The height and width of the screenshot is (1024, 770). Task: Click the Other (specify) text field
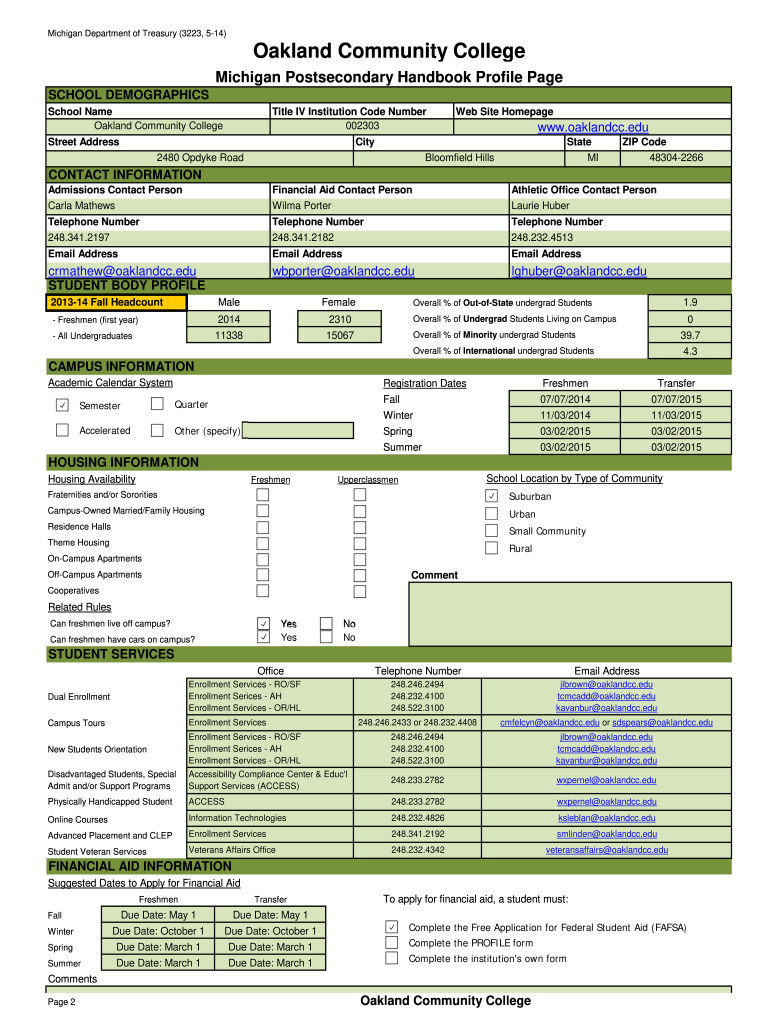click(x=298, y=431)
